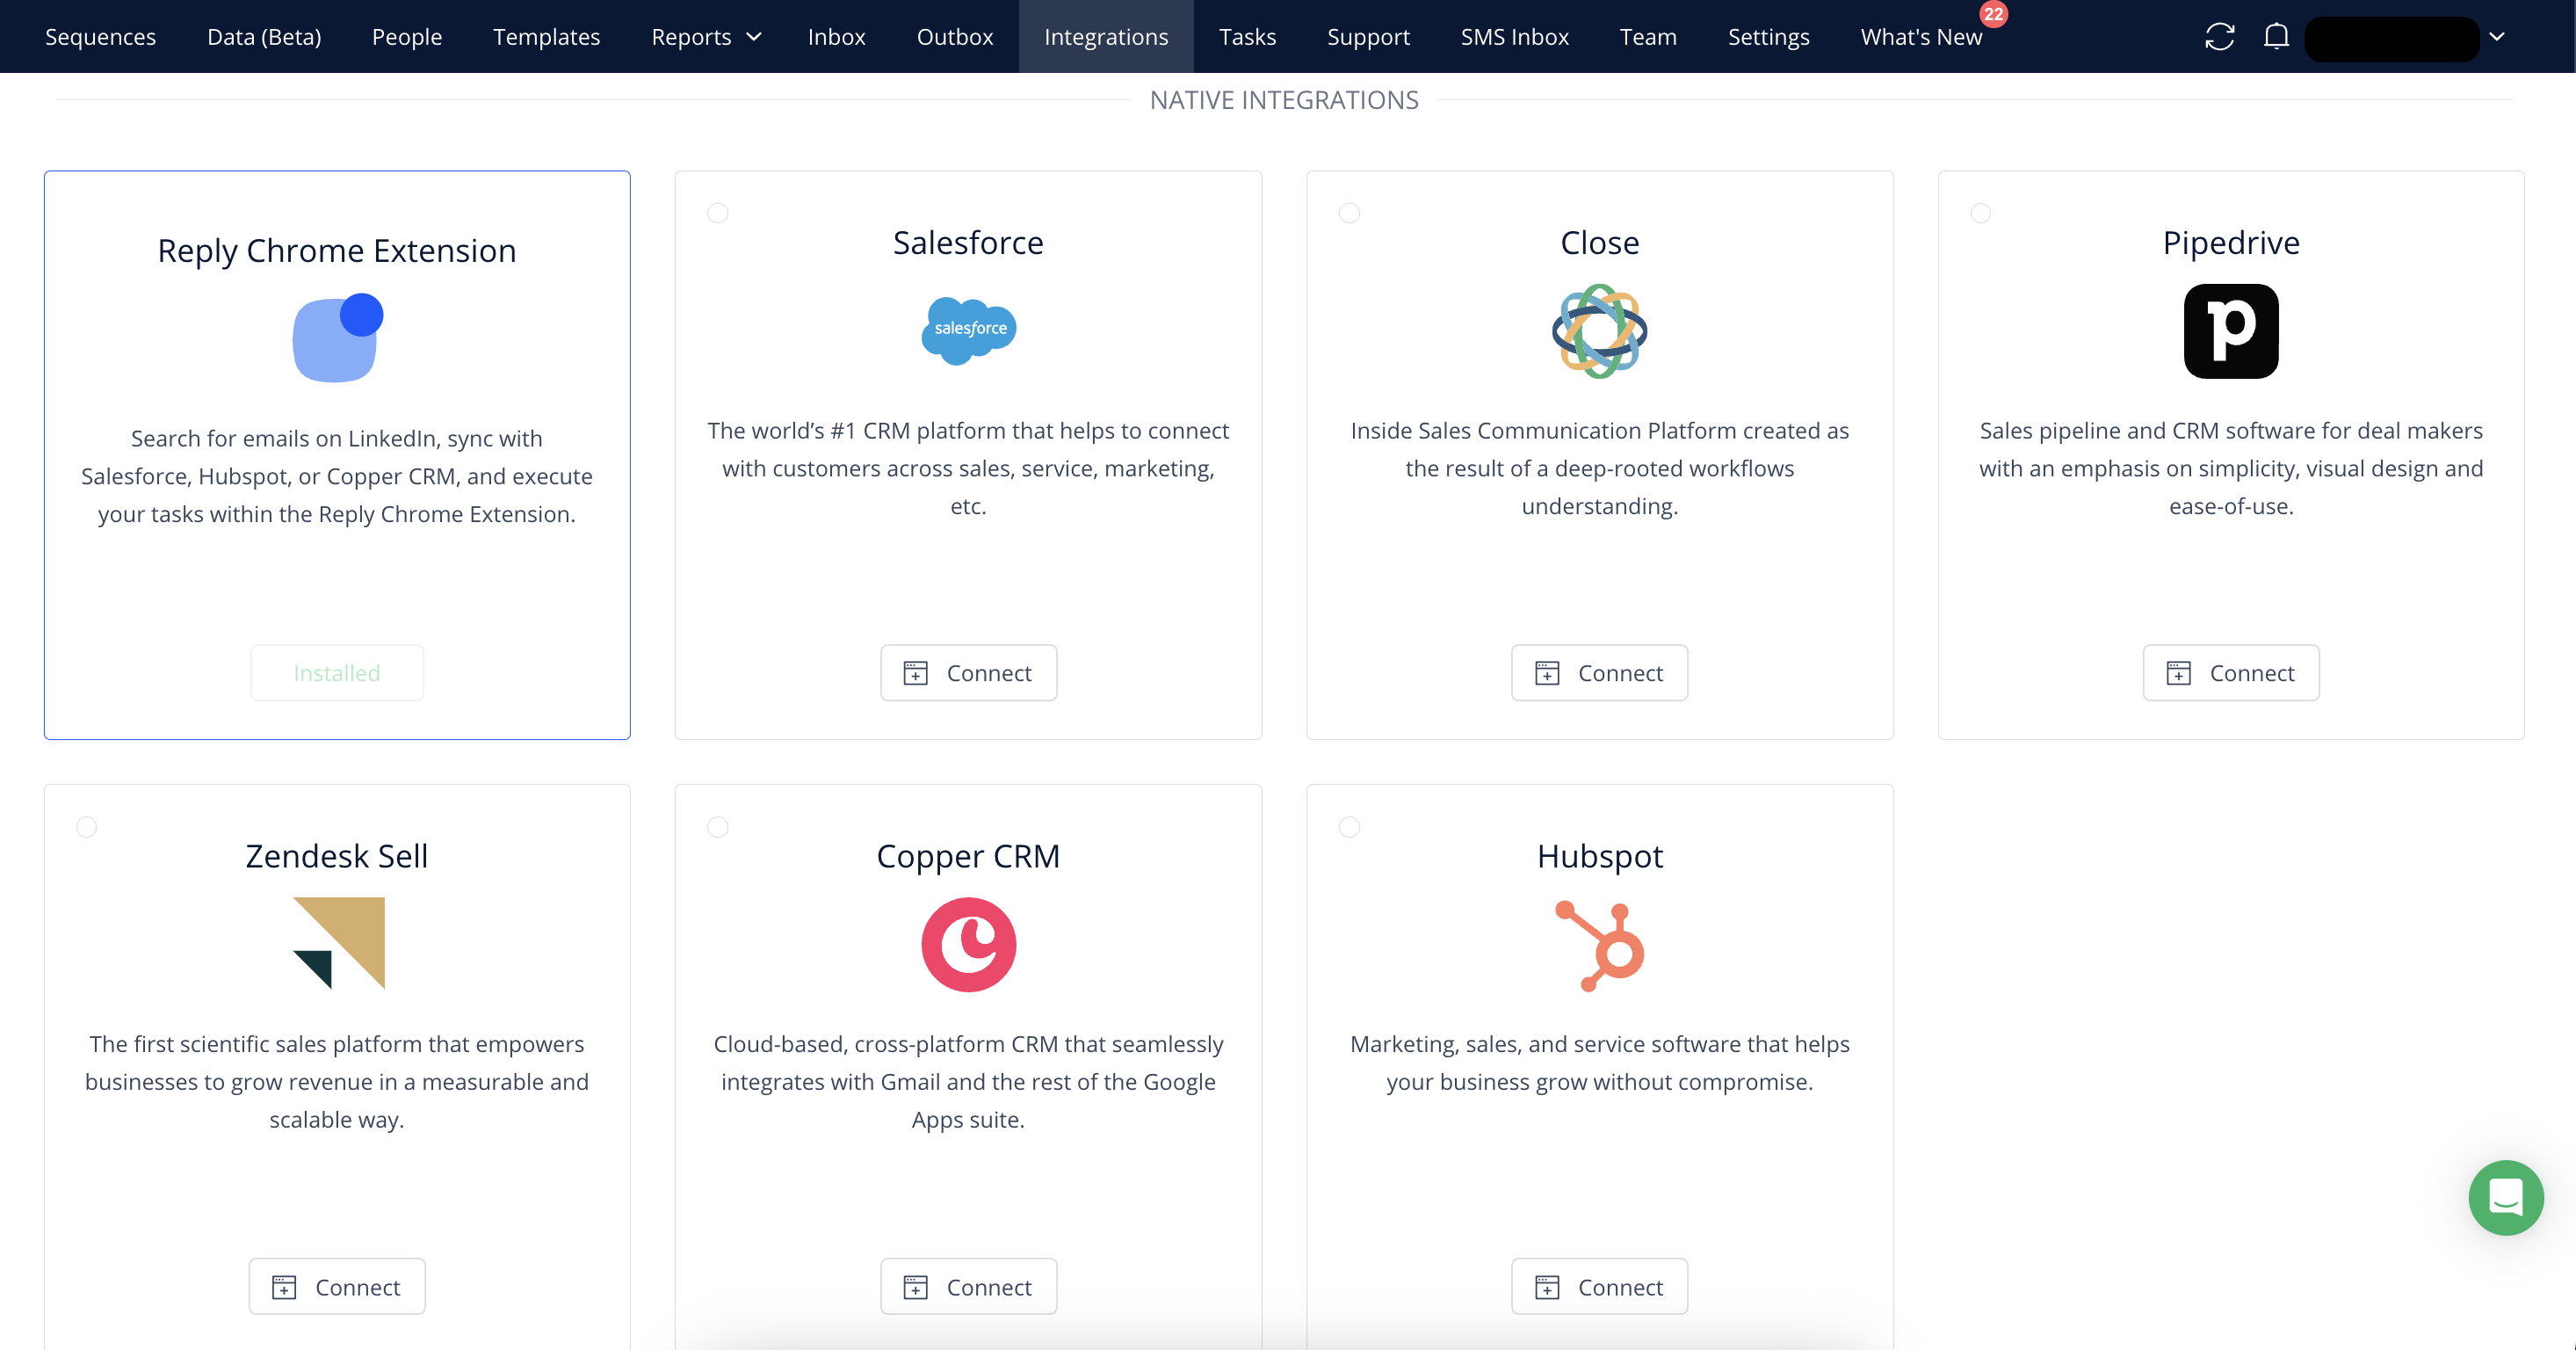Click the Close CRM logo
This screenshot has height=1350, width=2576.
pyautogui.click(x=1599, y=331)
